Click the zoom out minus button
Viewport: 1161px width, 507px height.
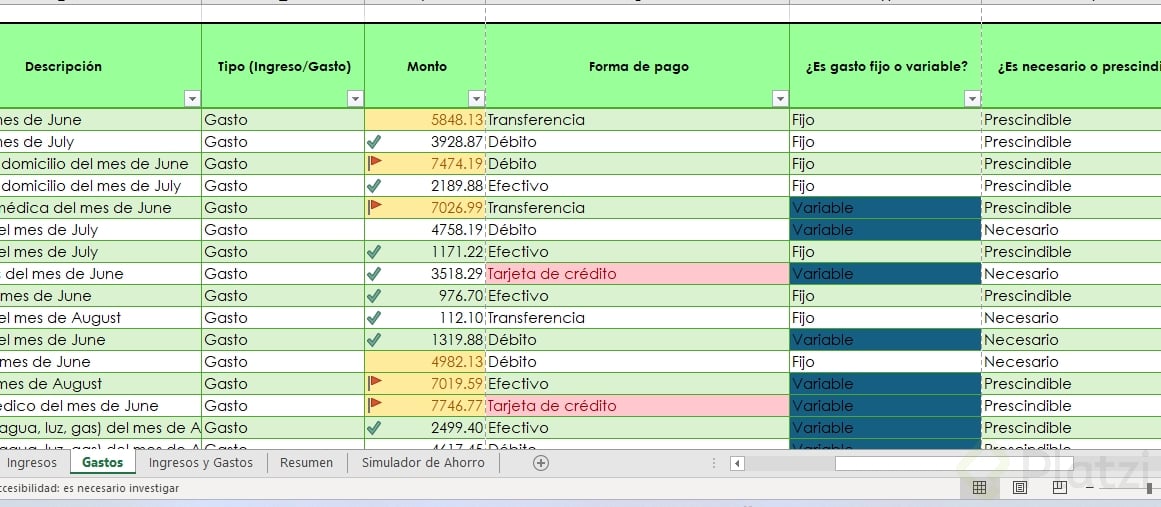[1089, 487]
